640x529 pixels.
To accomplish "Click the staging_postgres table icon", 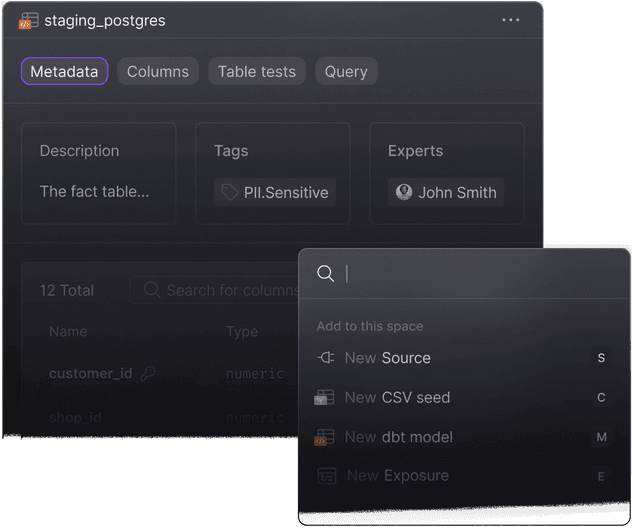I will tap(28, 21).
